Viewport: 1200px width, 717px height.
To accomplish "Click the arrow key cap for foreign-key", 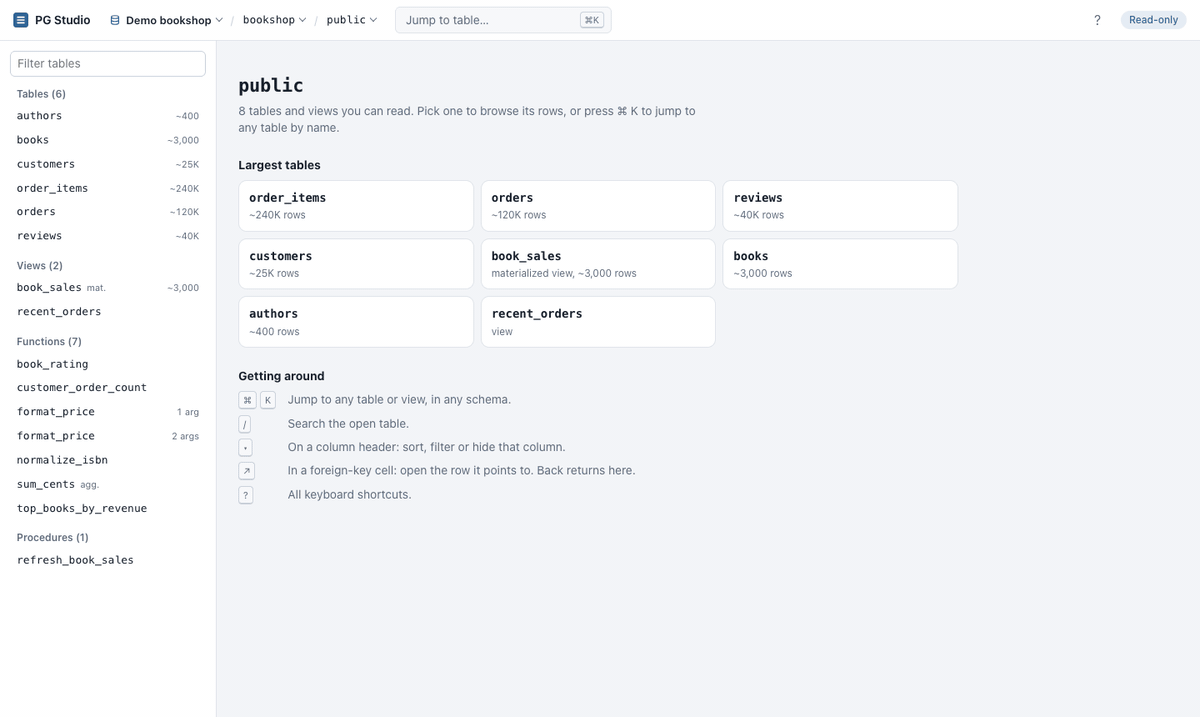I will [x=247, y=471].
